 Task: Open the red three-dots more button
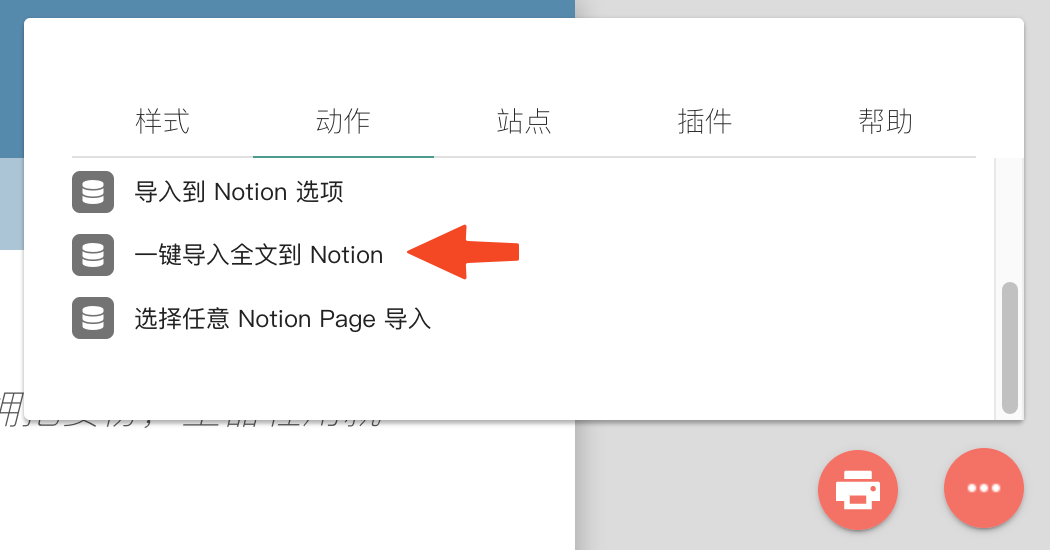click(984, 488)
